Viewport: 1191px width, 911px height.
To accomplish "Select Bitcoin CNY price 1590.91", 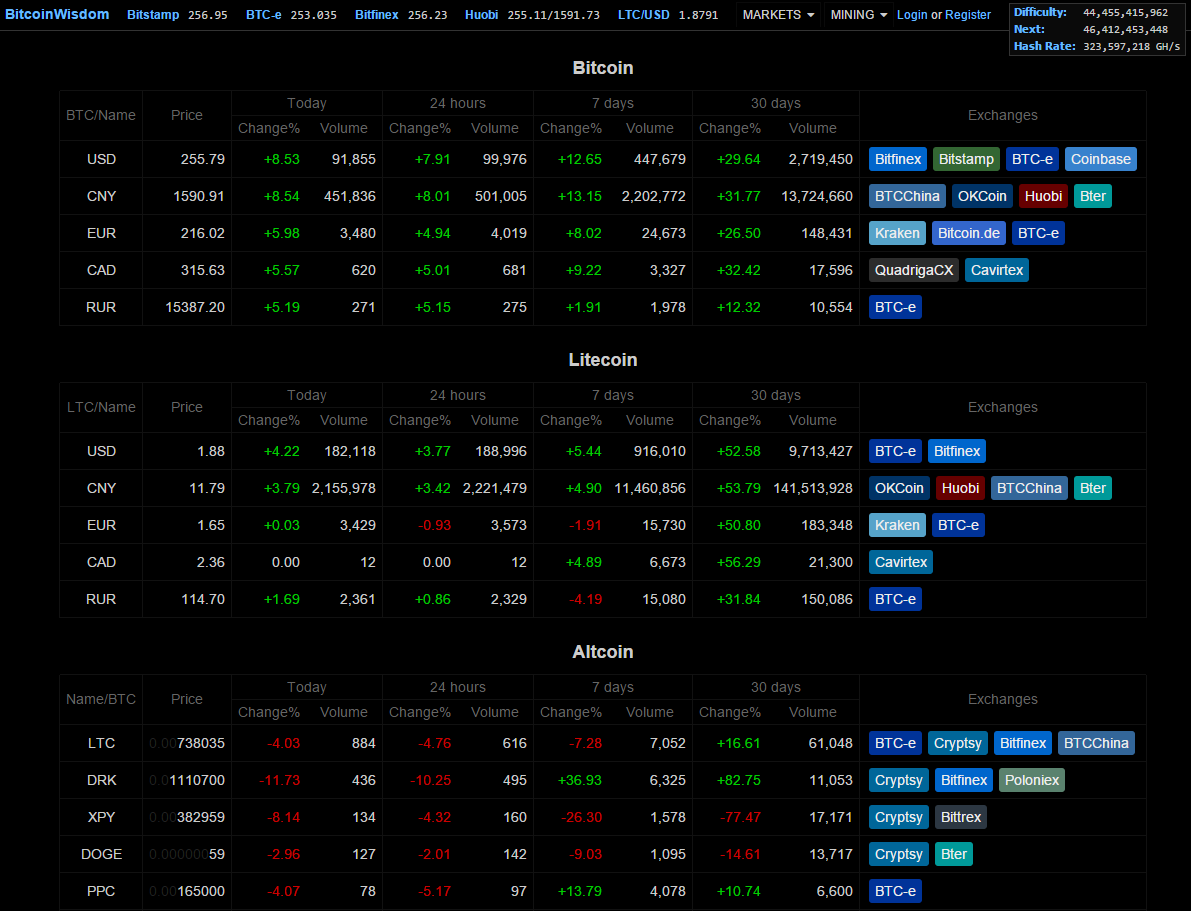I will tap(199, 196).
